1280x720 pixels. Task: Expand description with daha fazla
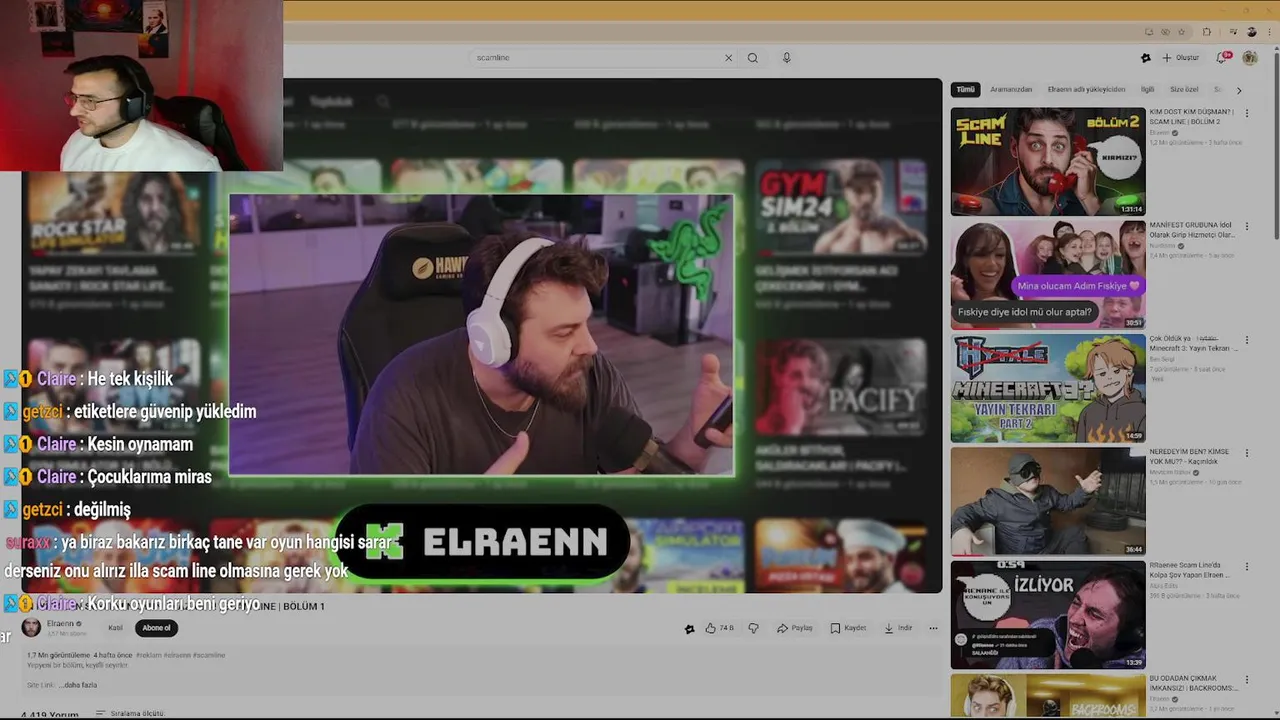coord(79,685)
